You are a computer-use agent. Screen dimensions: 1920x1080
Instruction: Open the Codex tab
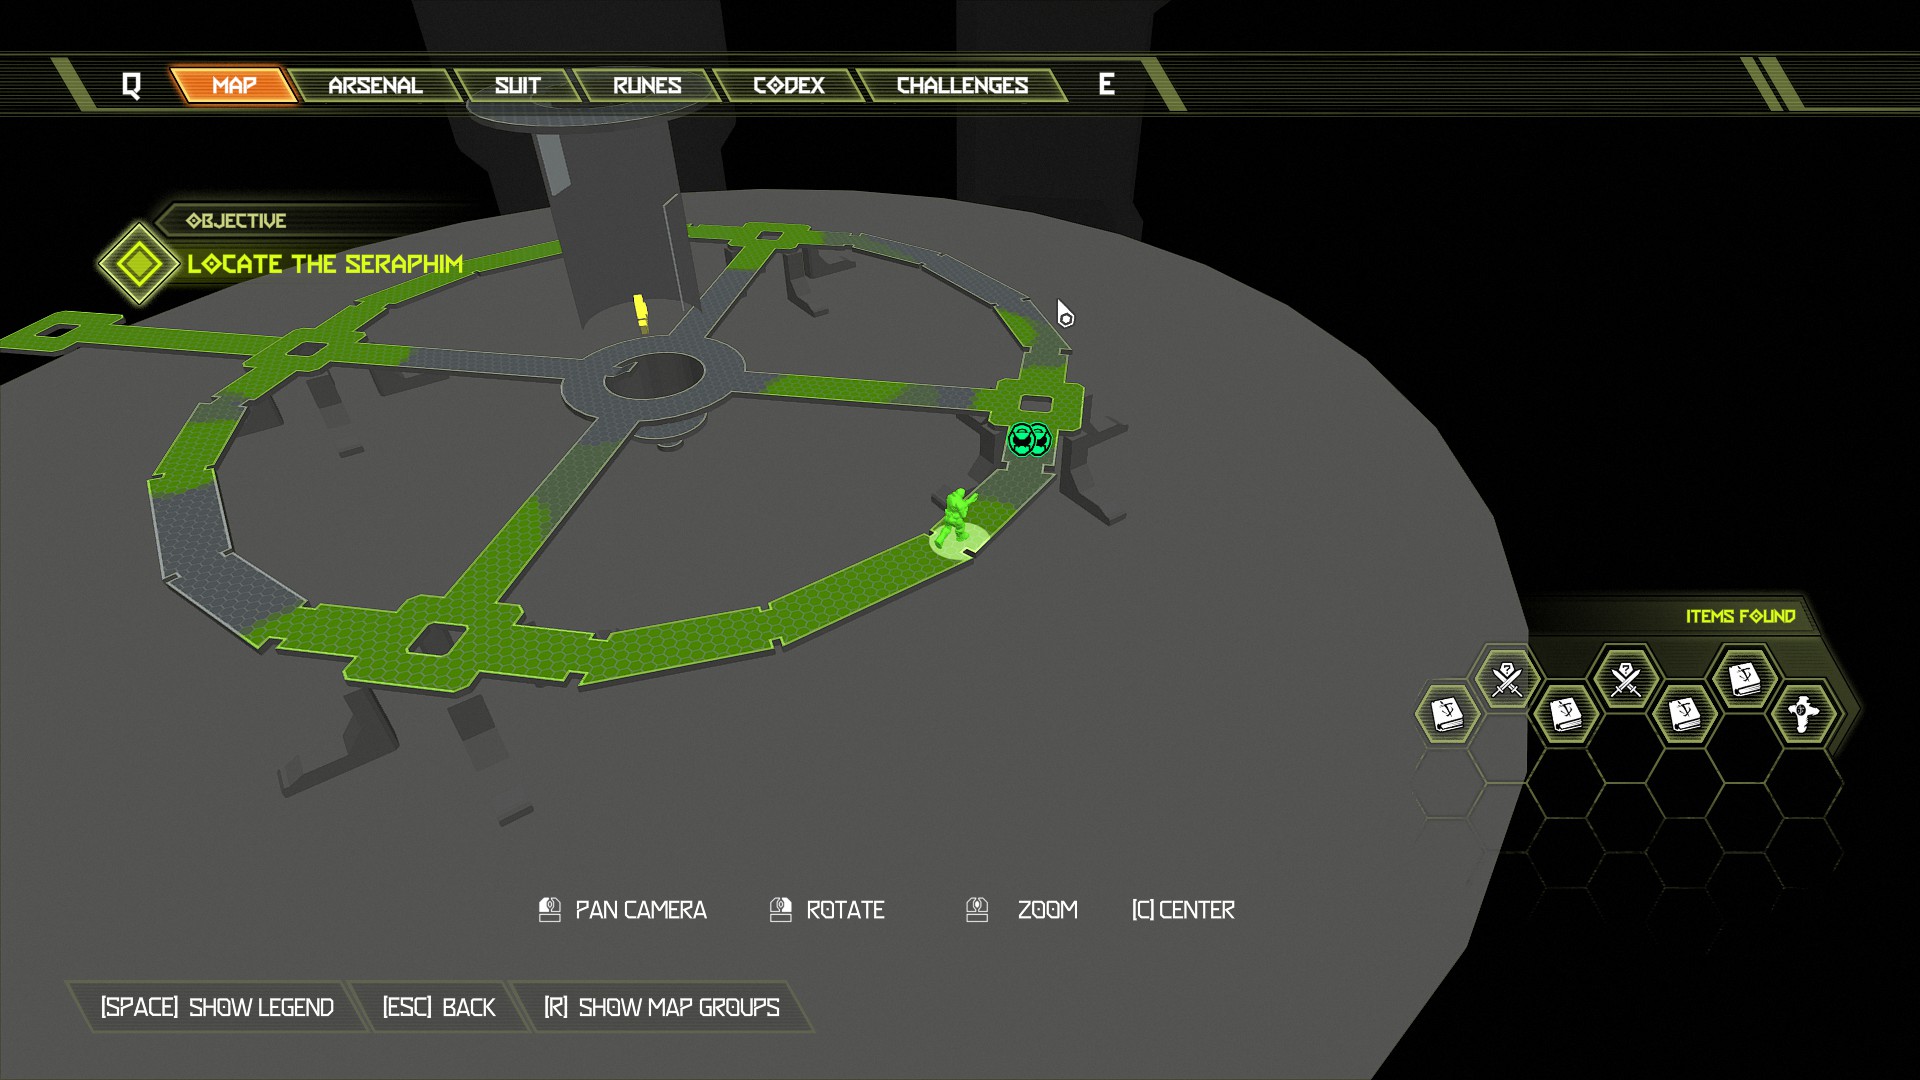[788, 86]
